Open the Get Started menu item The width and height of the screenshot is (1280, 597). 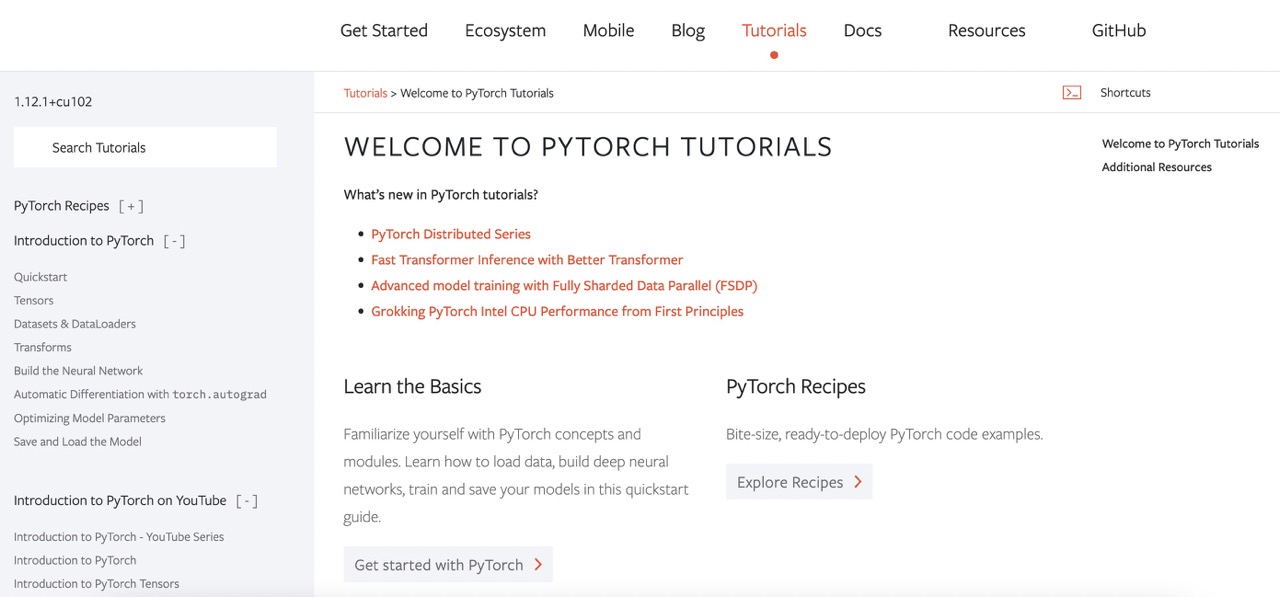tap(384, 30)
